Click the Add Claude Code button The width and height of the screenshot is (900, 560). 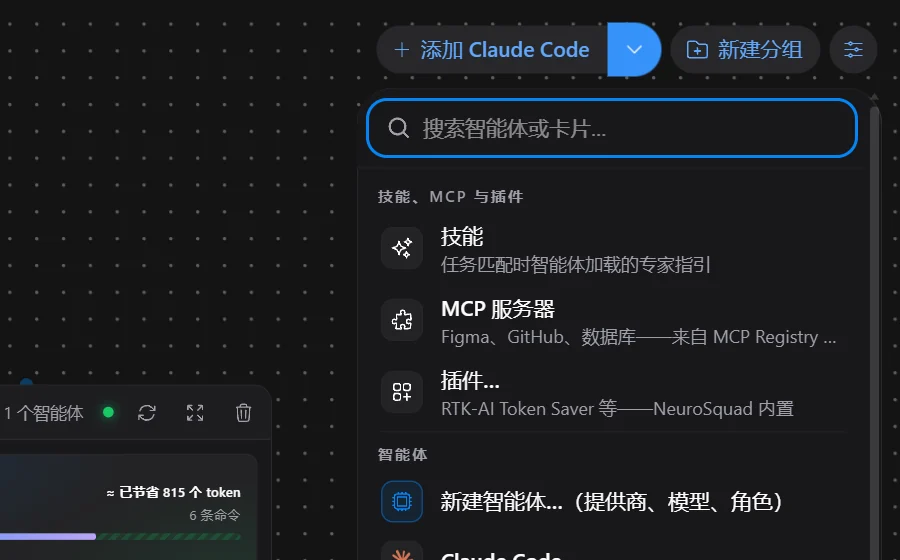click(x=492, y=50)
